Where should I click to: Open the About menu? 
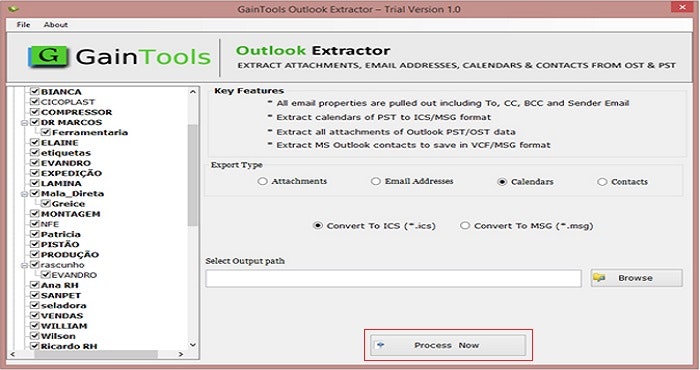tap(55, 25)
